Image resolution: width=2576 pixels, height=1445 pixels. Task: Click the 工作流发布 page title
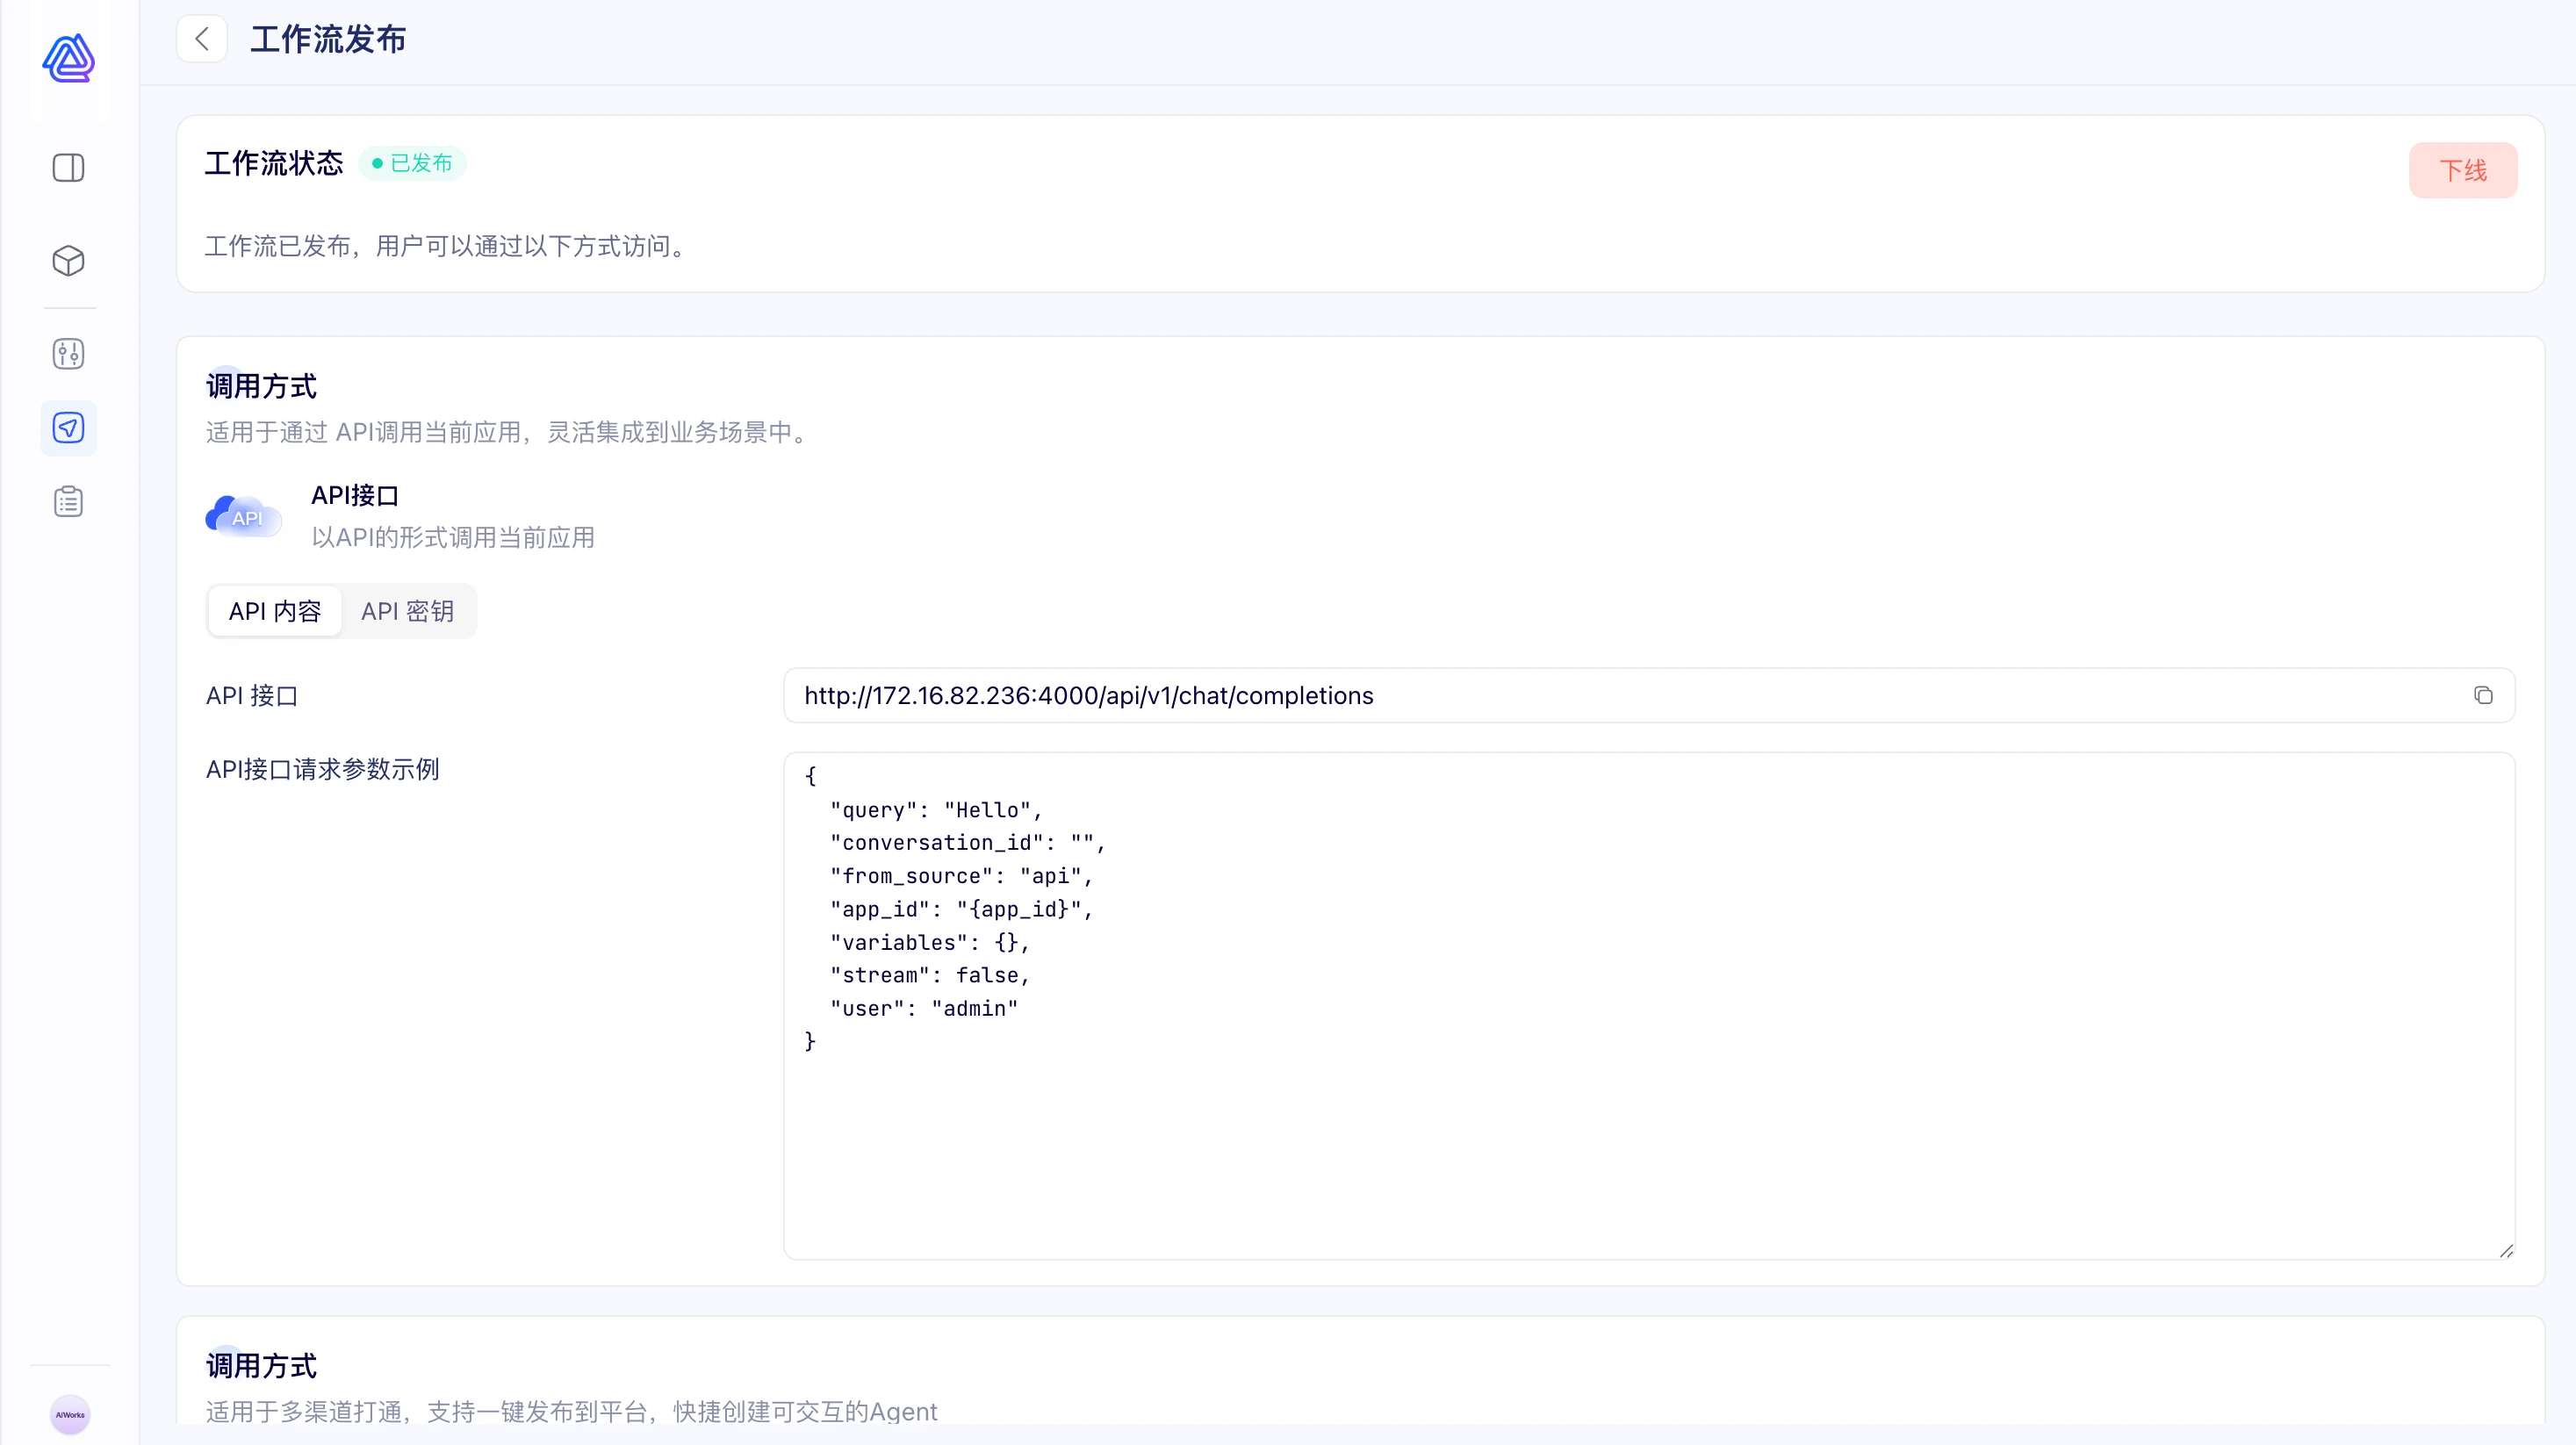[x=328, y=39]
